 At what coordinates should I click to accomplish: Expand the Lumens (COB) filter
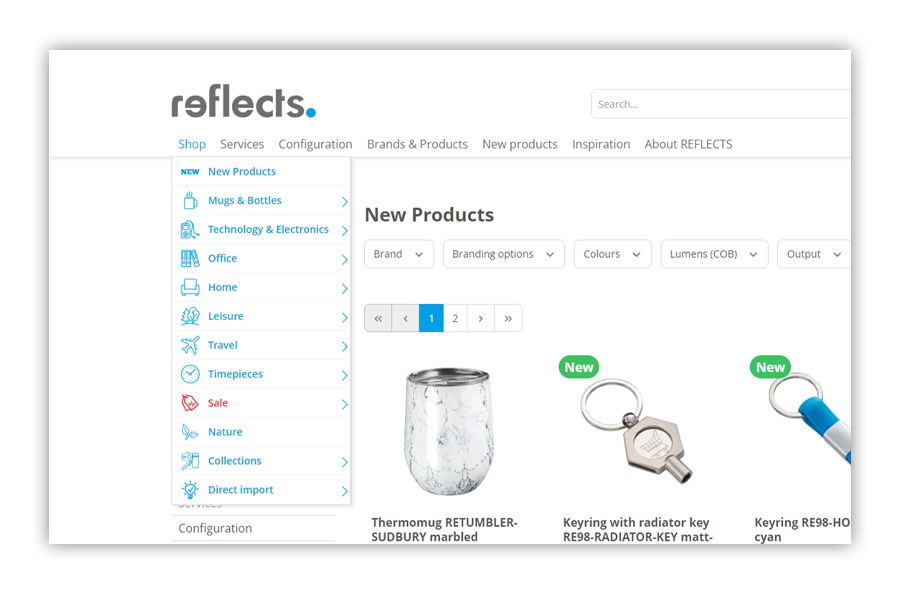coord(714,254)
